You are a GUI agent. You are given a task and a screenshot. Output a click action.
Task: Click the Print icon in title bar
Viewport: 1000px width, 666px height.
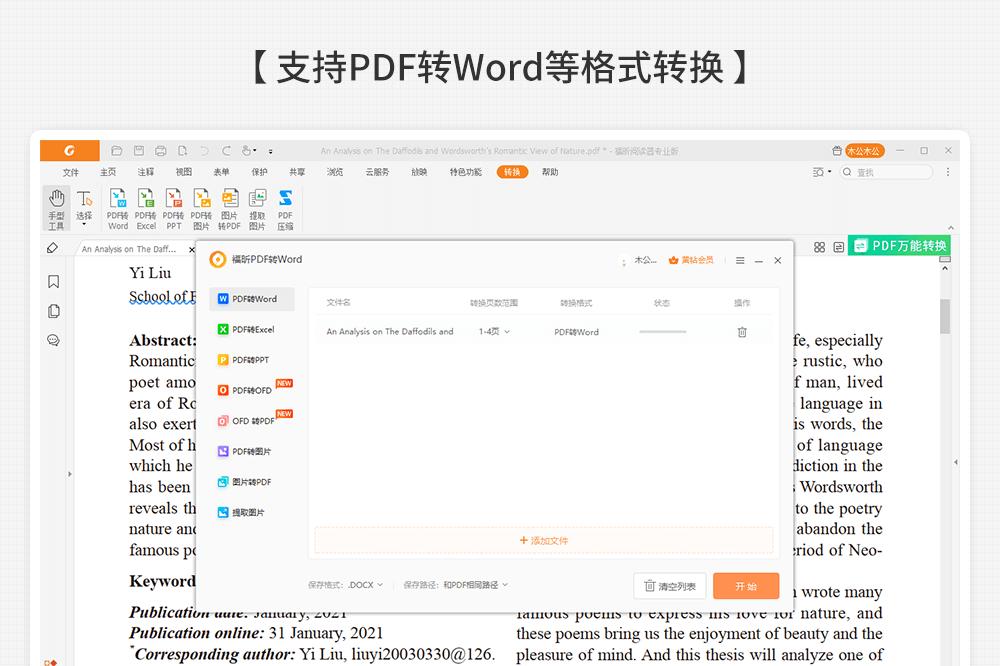click(161, 151)
